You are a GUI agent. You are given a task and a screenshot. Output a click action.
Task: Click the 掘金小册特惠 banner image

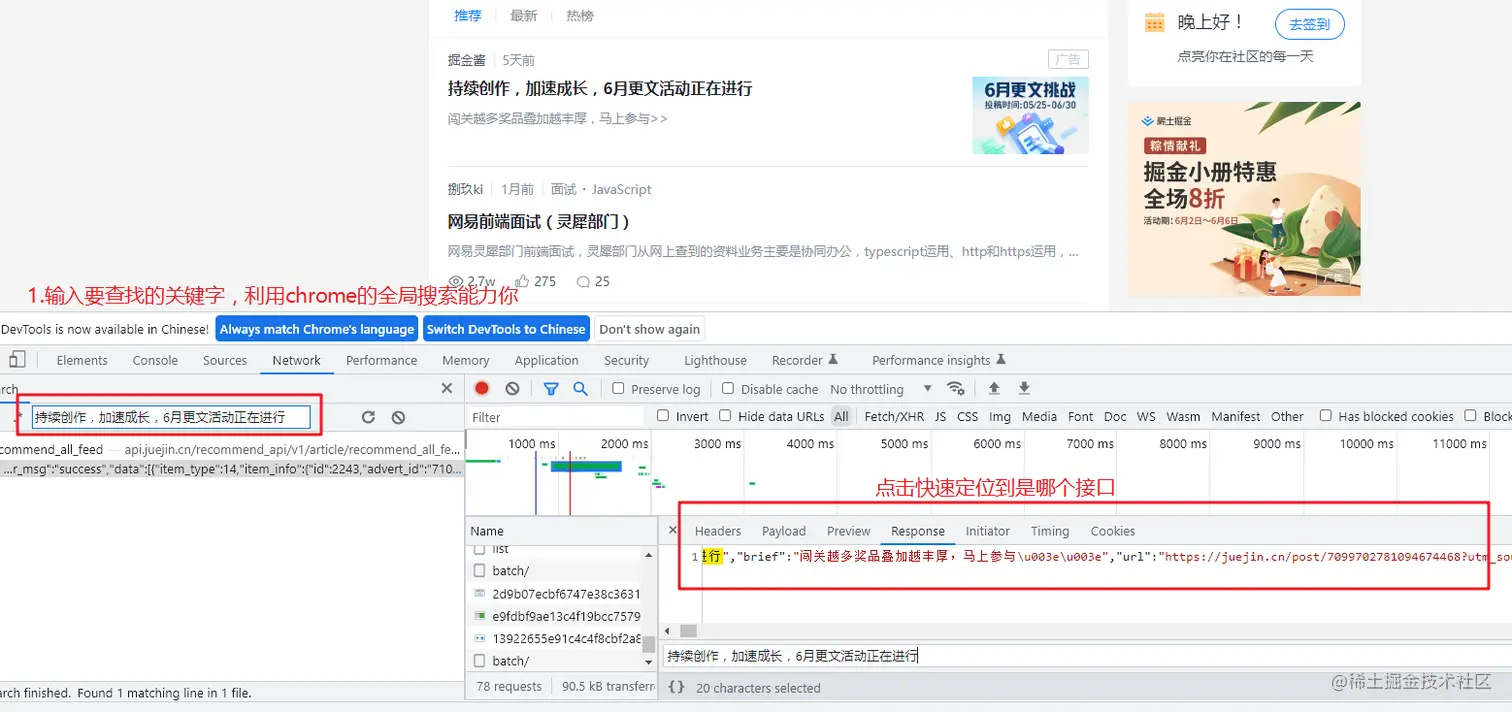[1244, 199]
